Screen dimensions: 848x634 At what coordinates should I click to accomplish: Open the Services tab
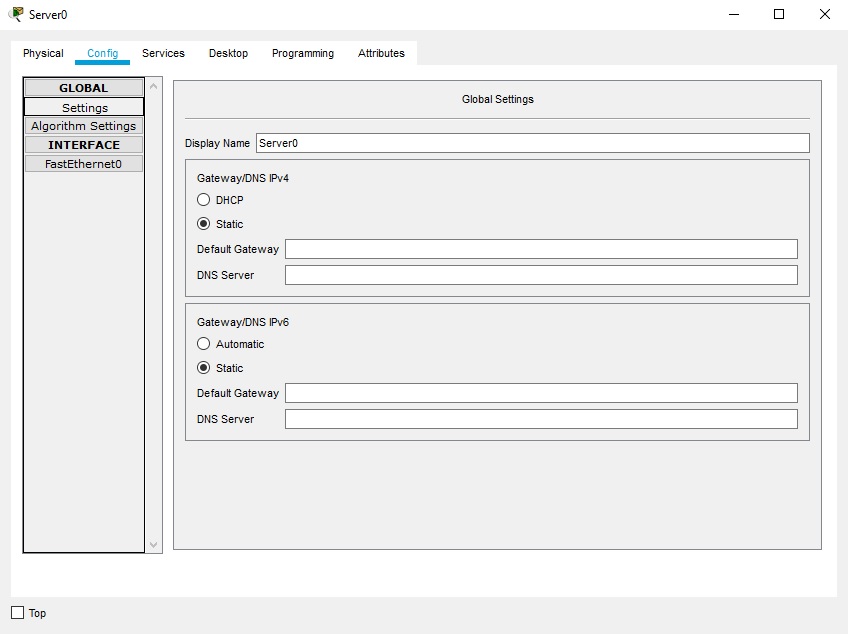[x=163, y=53]
